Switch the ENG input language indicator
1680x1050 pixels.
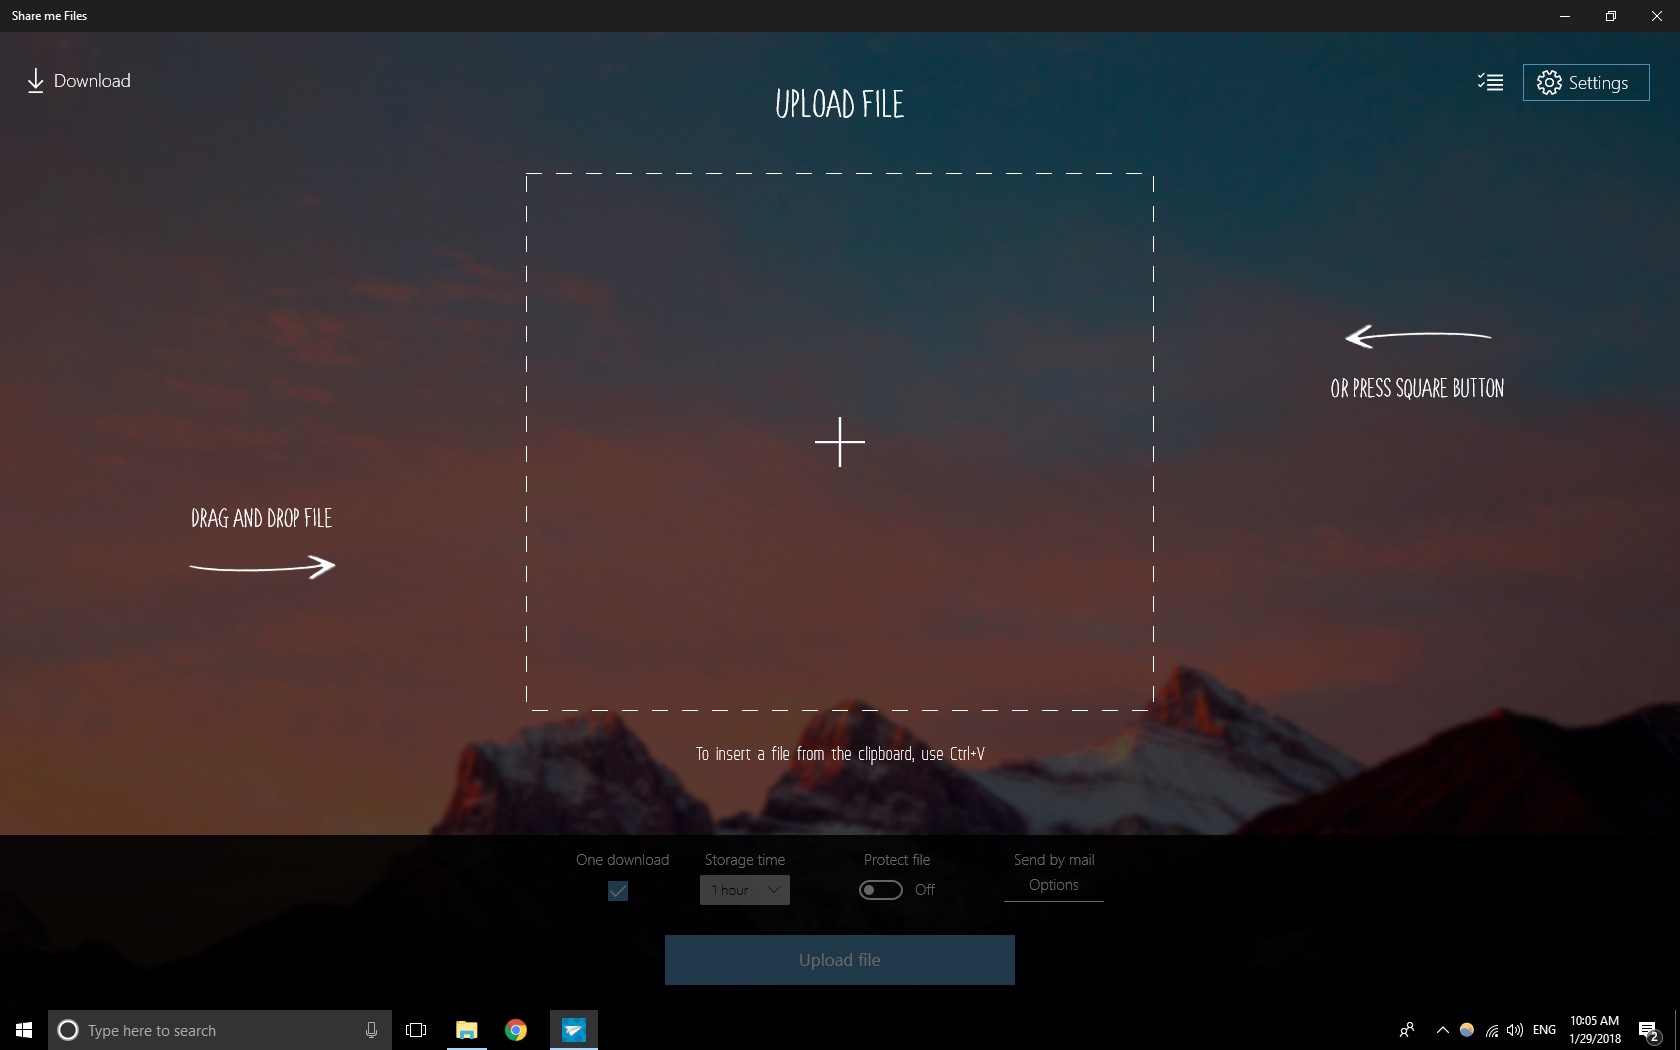tap(1544, 1030)
